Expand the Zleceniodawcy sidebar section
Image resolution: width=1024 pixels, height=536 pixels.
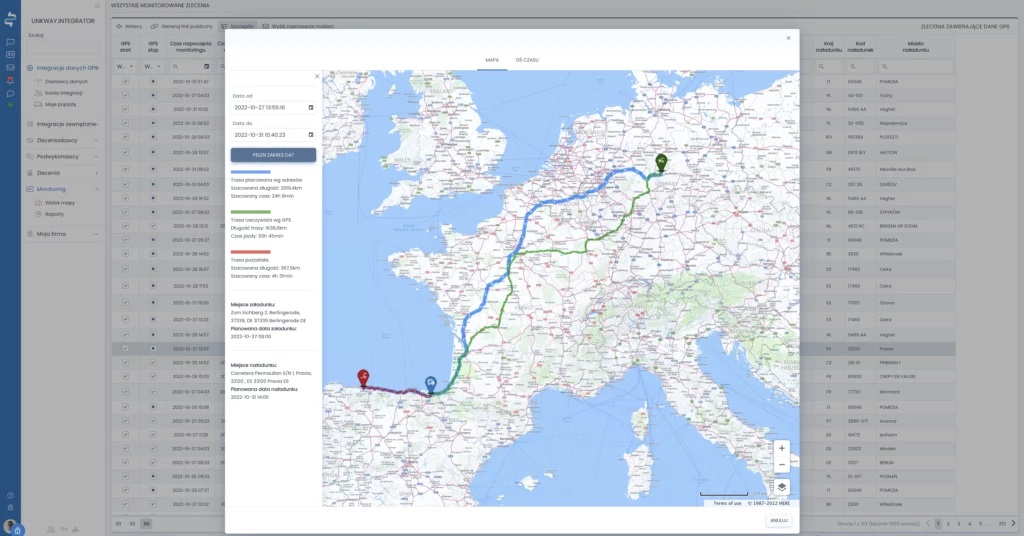(97, 140)
